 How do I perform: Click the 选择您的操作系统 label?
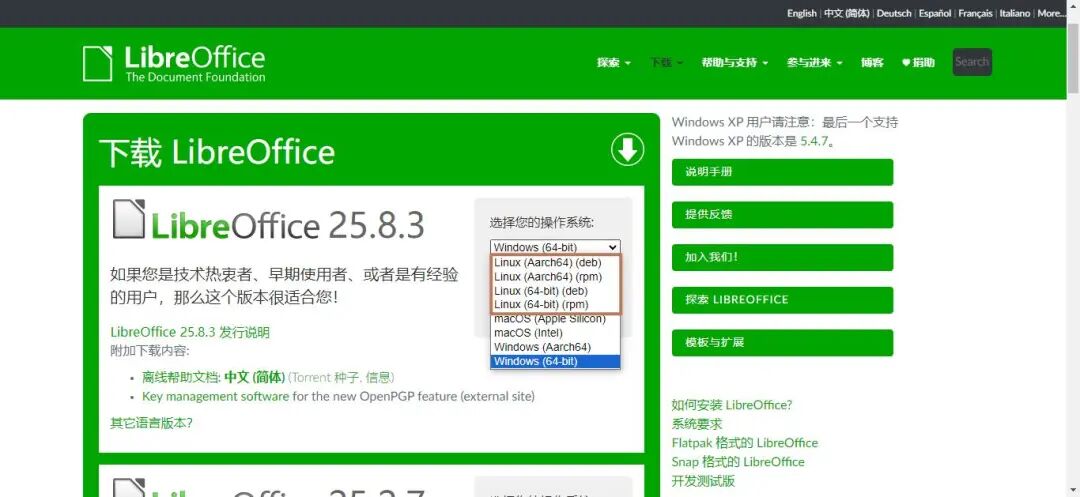click(x=542, y=222)
